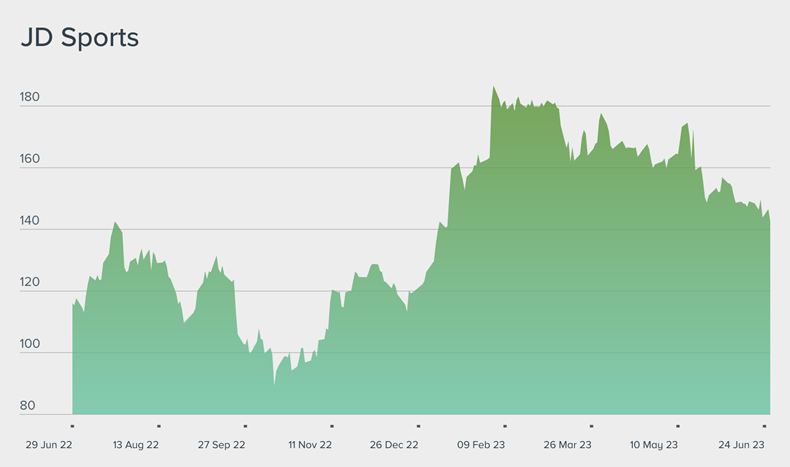Select the 29 Jun 22 date label

48,443
